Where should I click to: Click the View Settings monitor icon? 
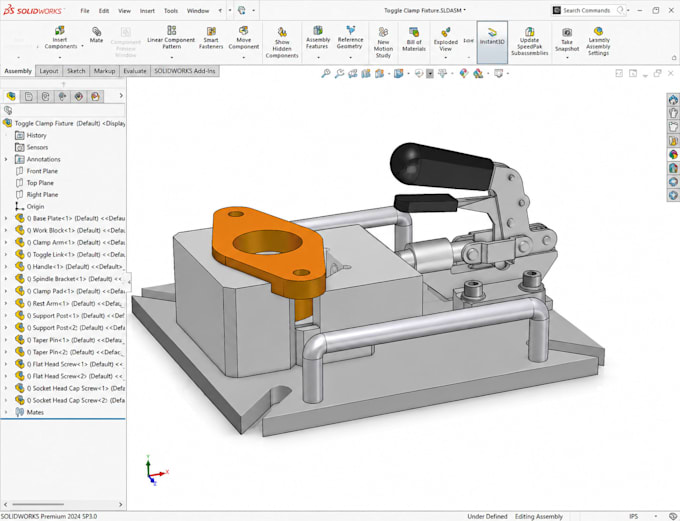498,74
